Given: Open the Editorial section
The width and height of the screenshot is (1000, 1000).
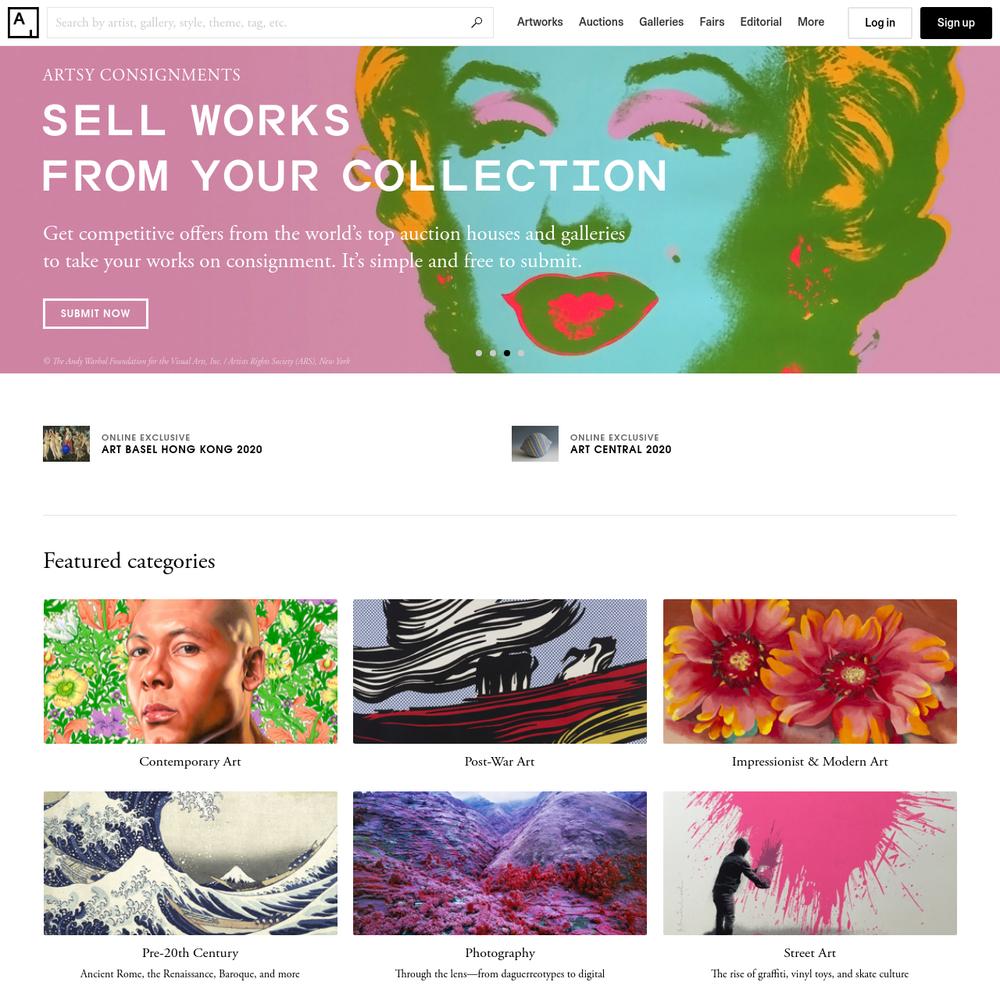Looking at the screenshot, I should coord(761,22).
